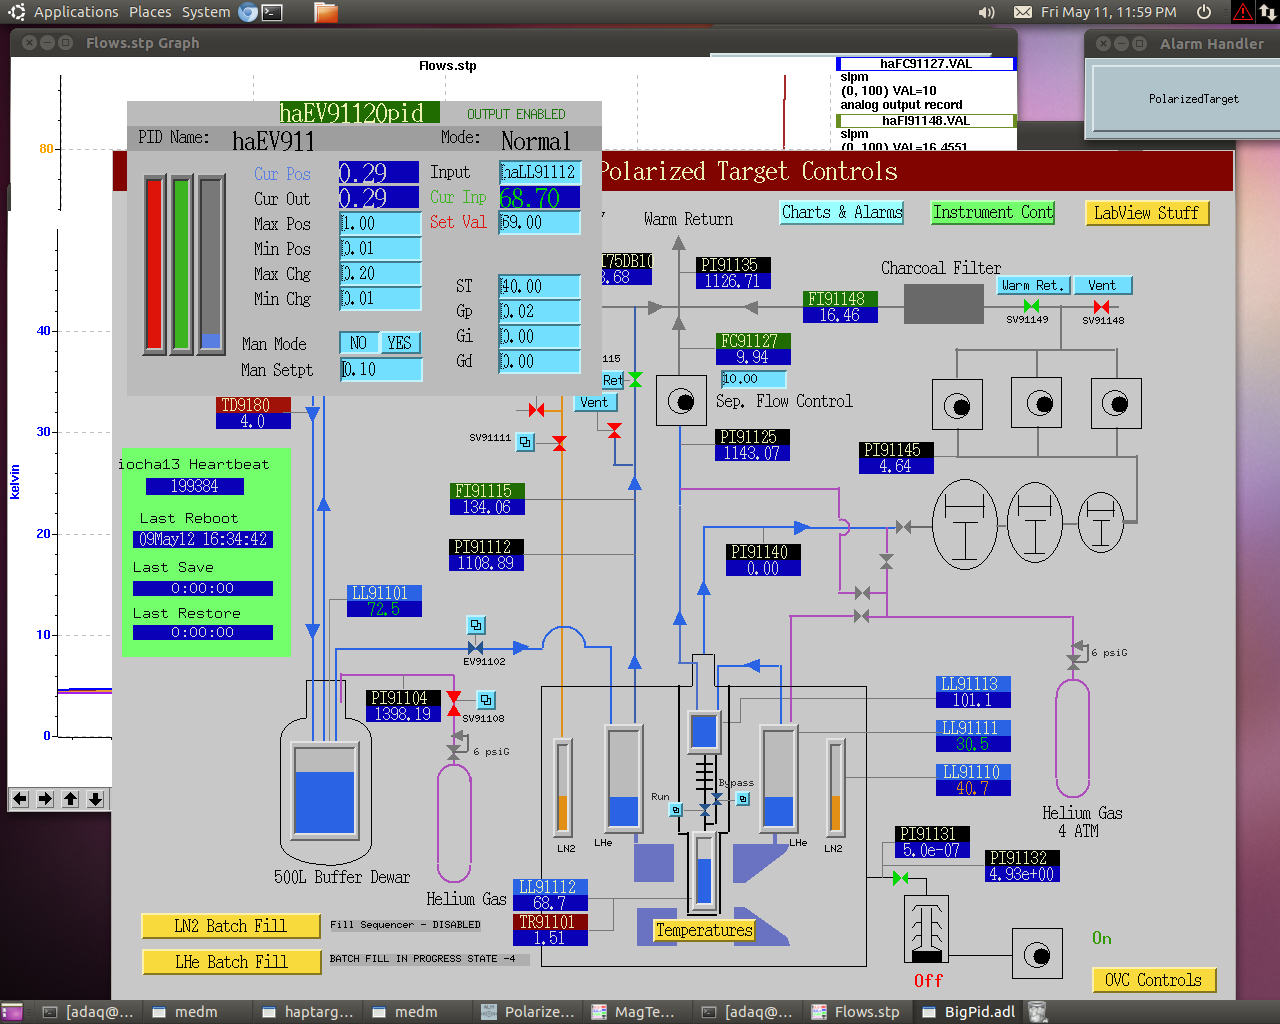Click the Input field showing haLL91112
Image resolution: width=1280 pixels, height=1024 pixels.
540,172
